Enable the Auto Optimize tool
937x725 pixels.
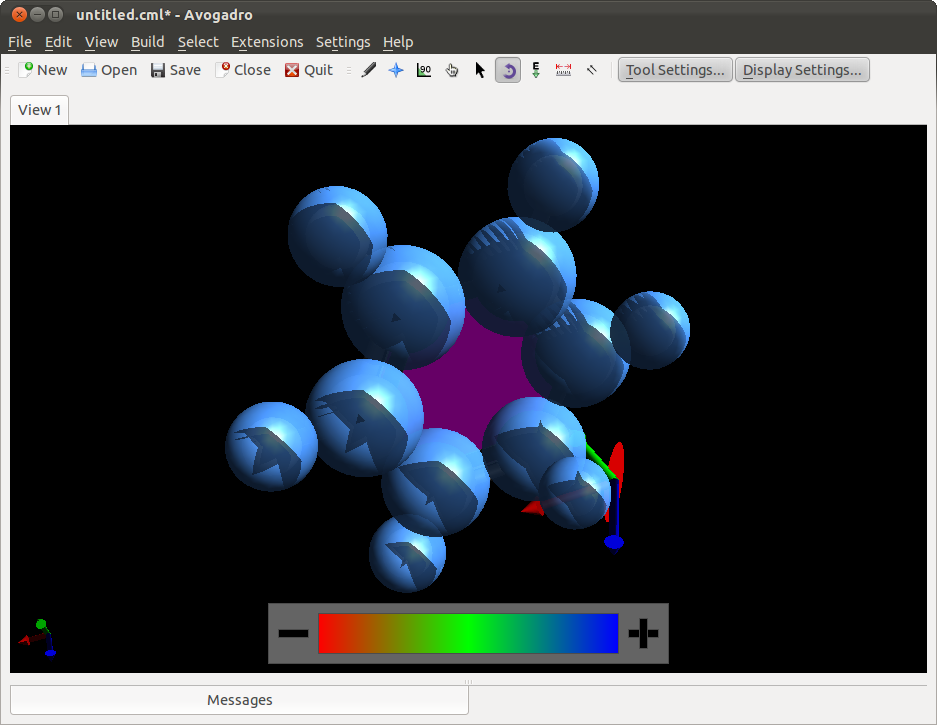coord(535,69)
